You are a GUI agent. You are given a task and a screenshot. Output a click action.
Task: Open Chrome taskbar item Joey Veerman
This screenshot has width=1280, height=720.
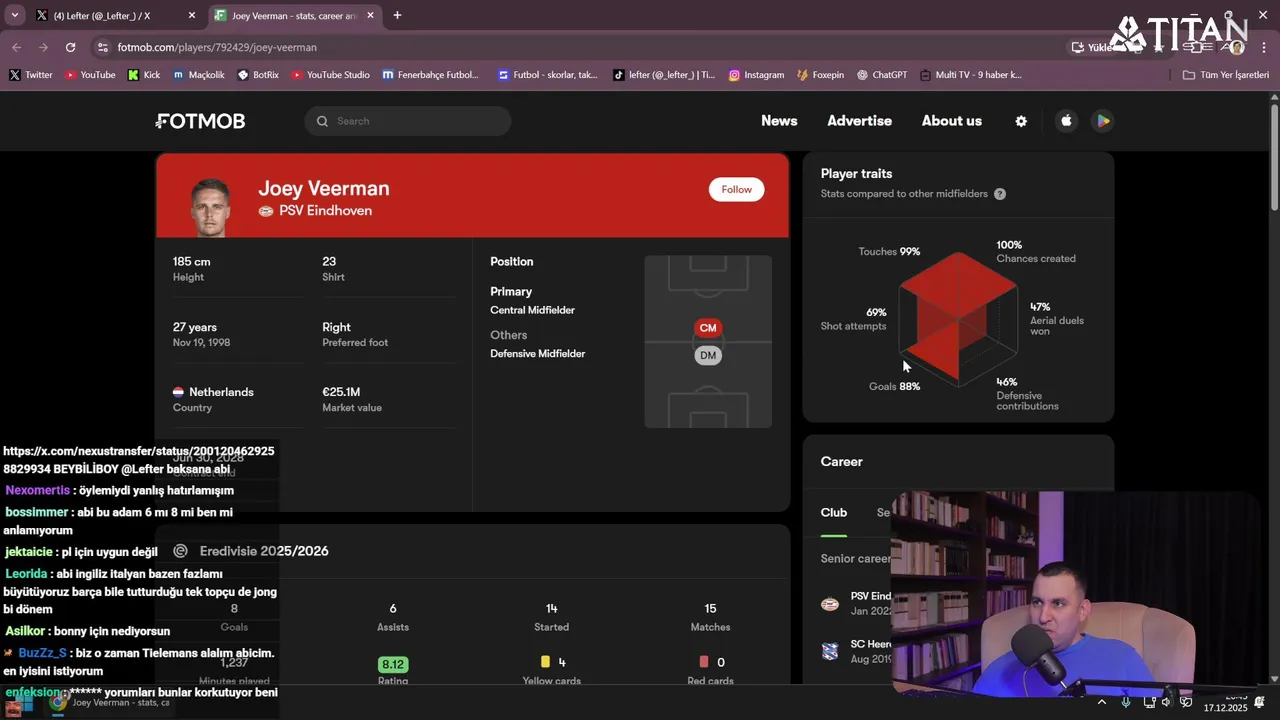click(x=108, y=702)
